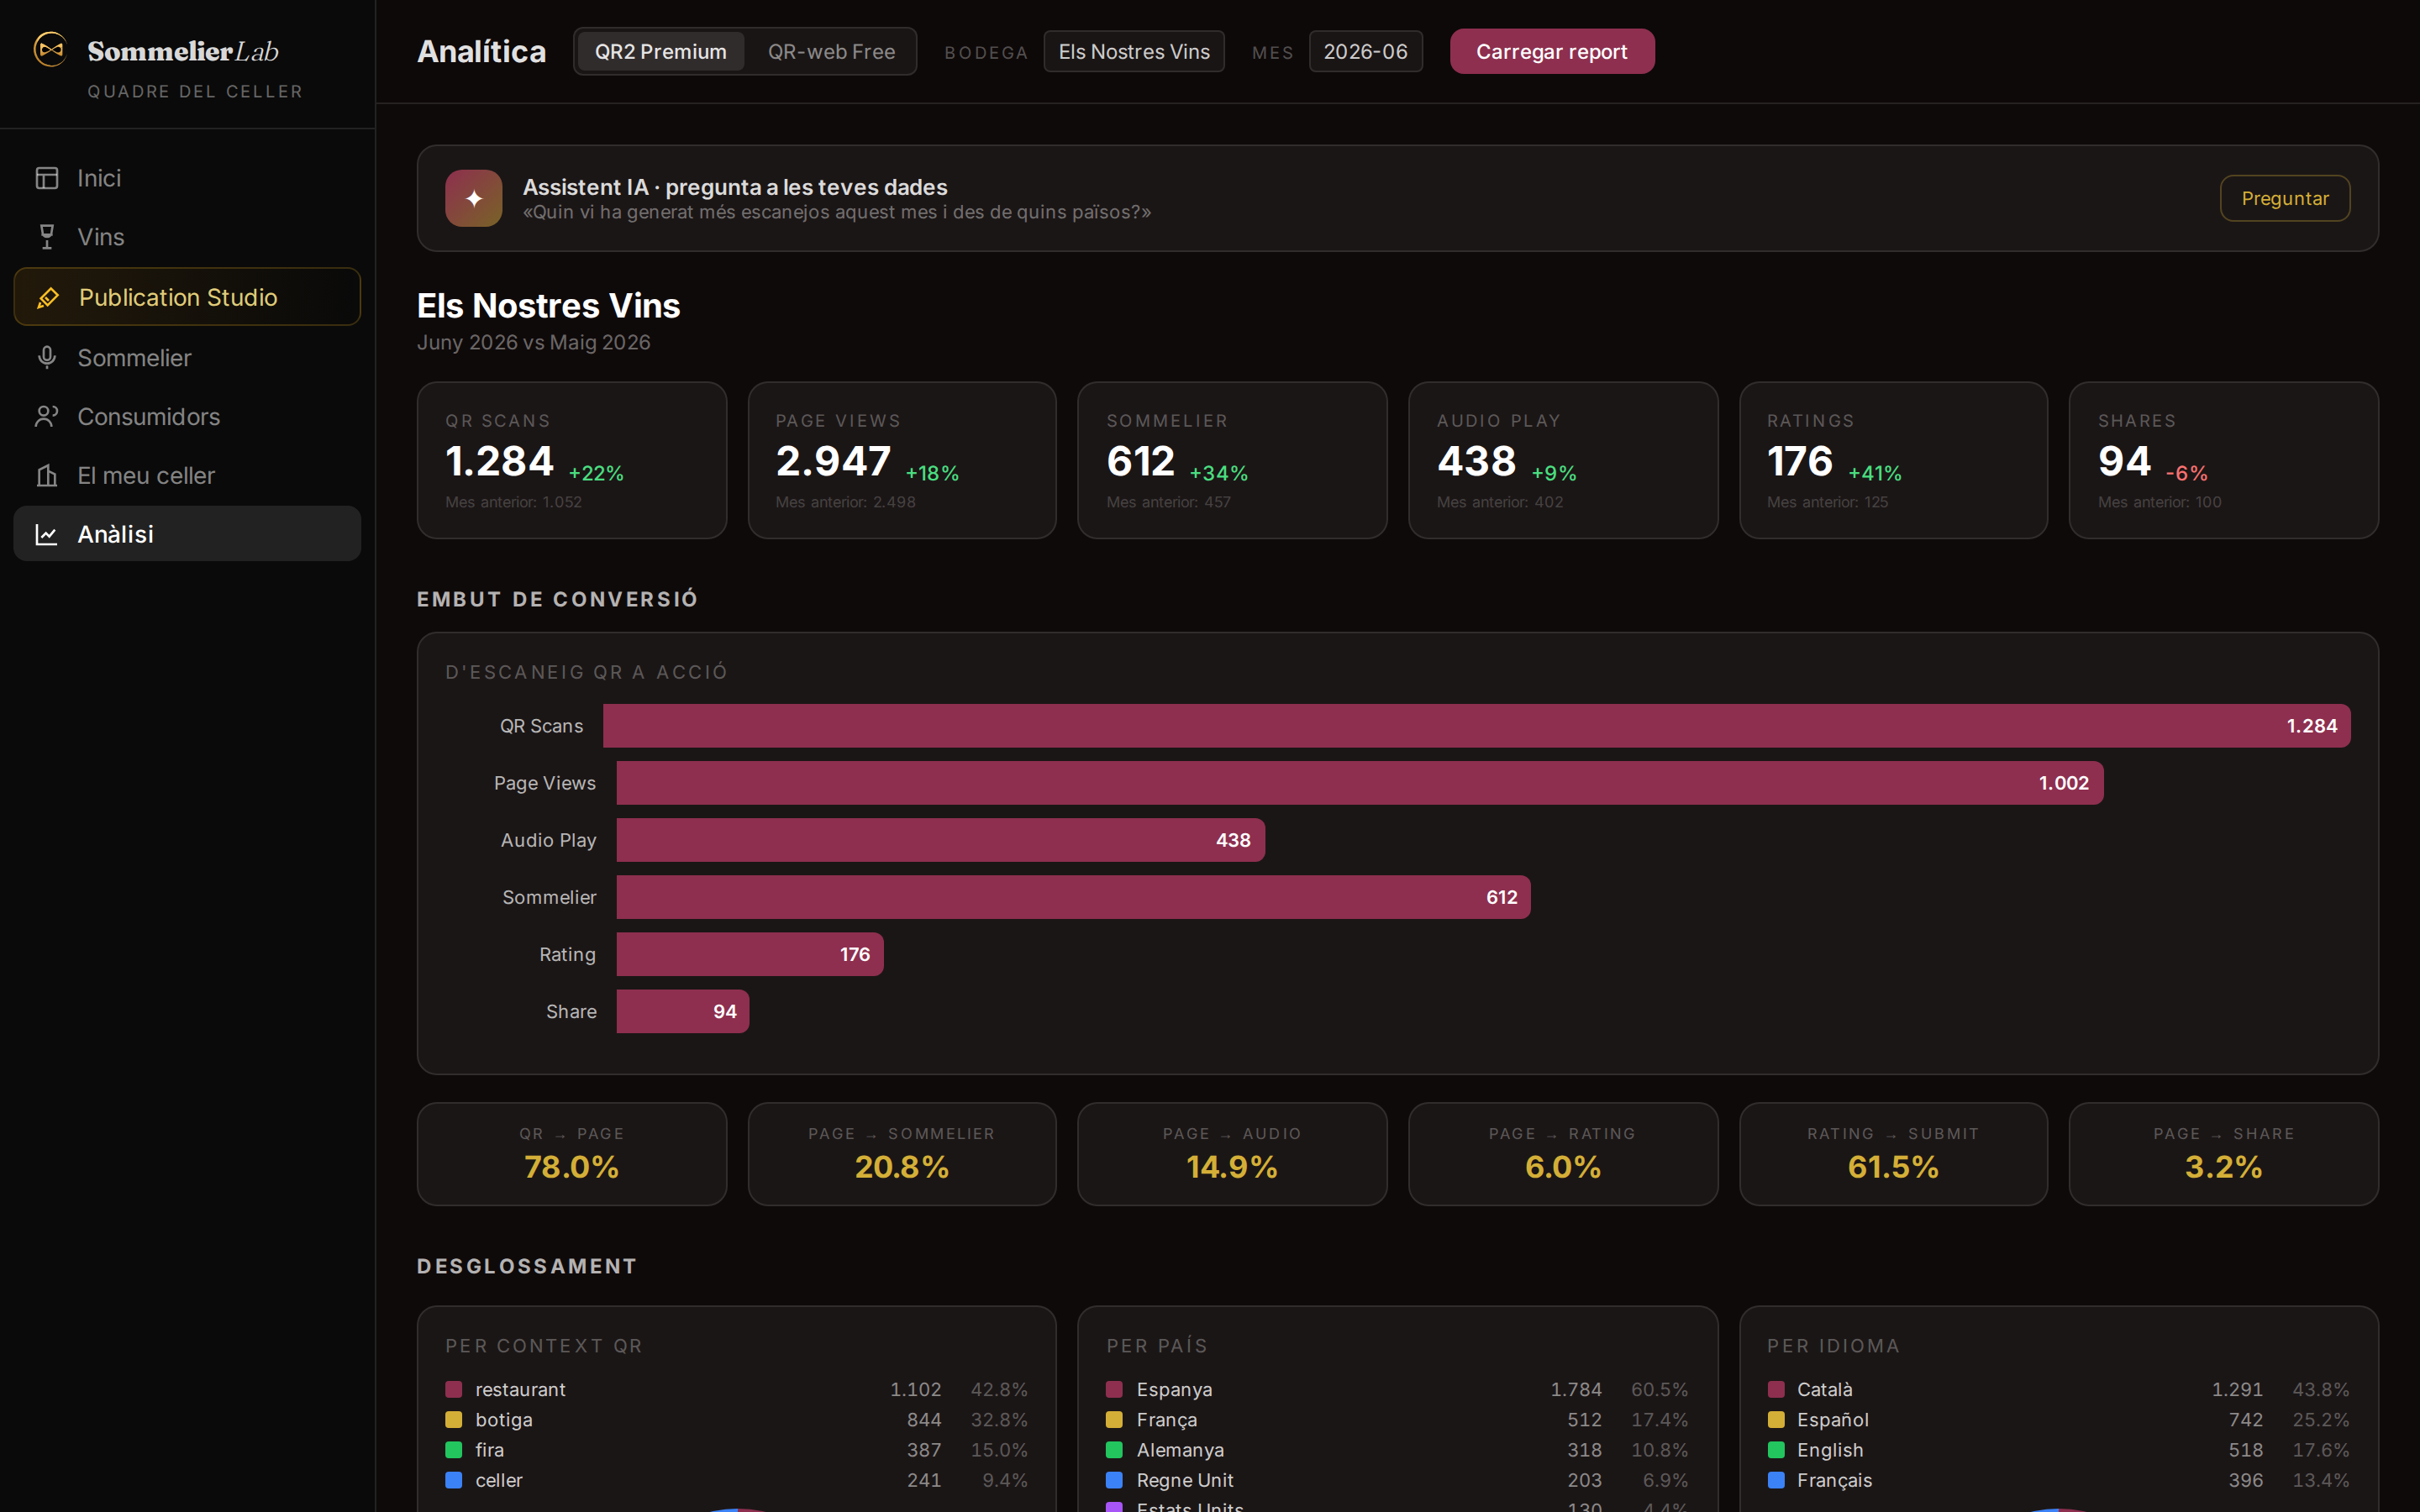Click the fira green swatch
The image size is (2420, 1512).
(454, 1449)
